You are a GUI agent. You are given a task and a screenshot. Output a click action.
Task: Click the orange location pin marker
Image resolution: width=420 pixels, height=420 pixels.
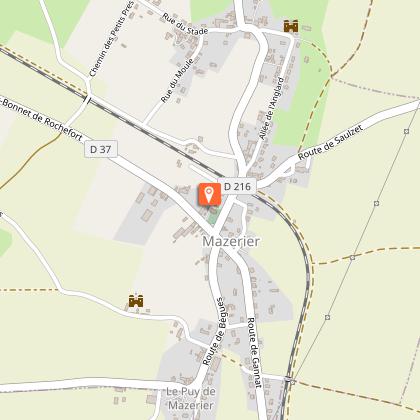click(x=210, y=194)
